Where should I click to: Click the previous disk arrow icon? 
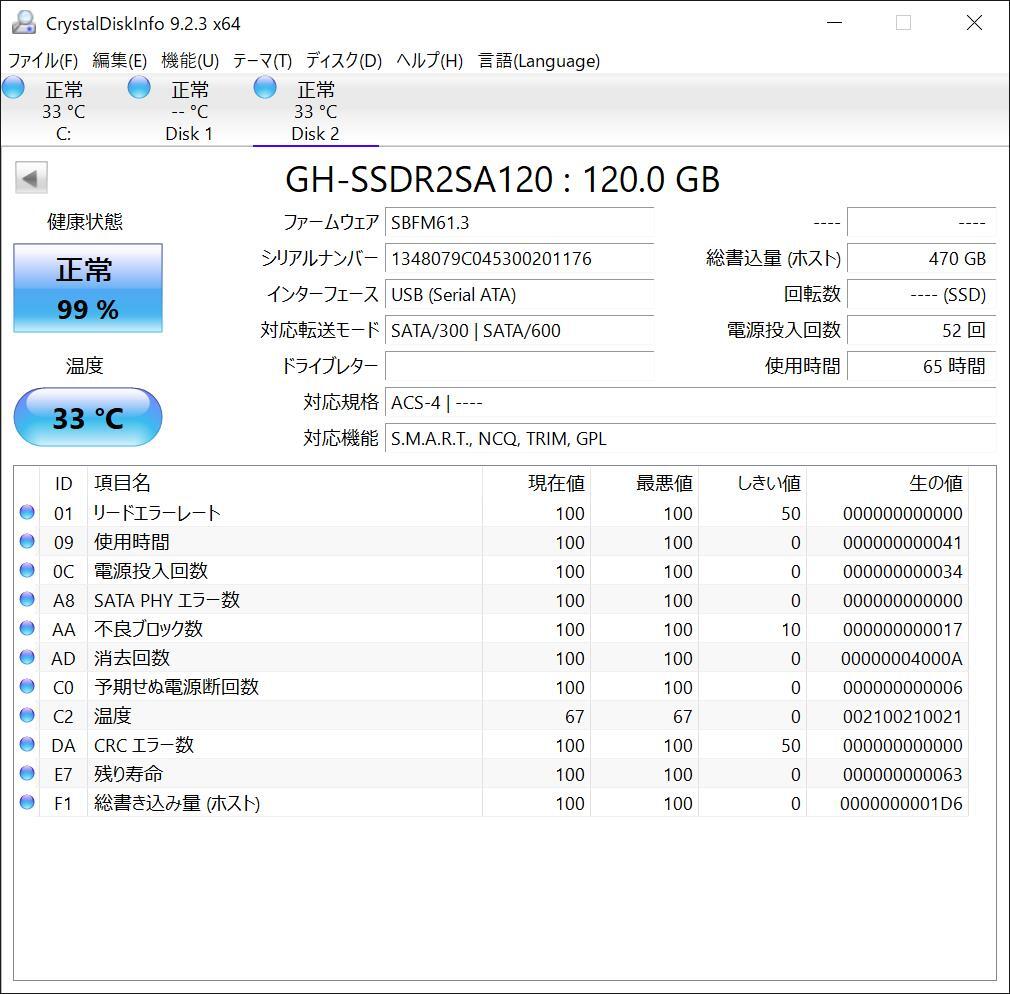pos(30,179)
